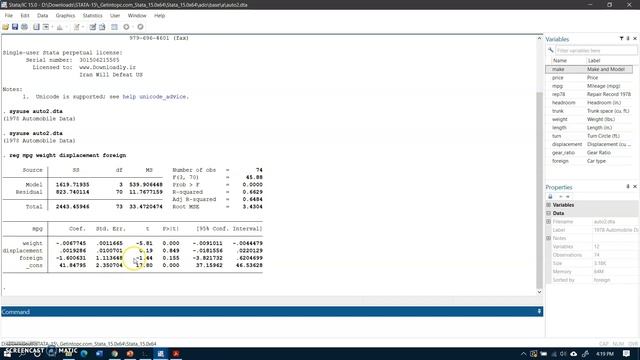Screen dimensions: 640x360
Task: Select the price variable row
Action: click(x=589, y=78)
